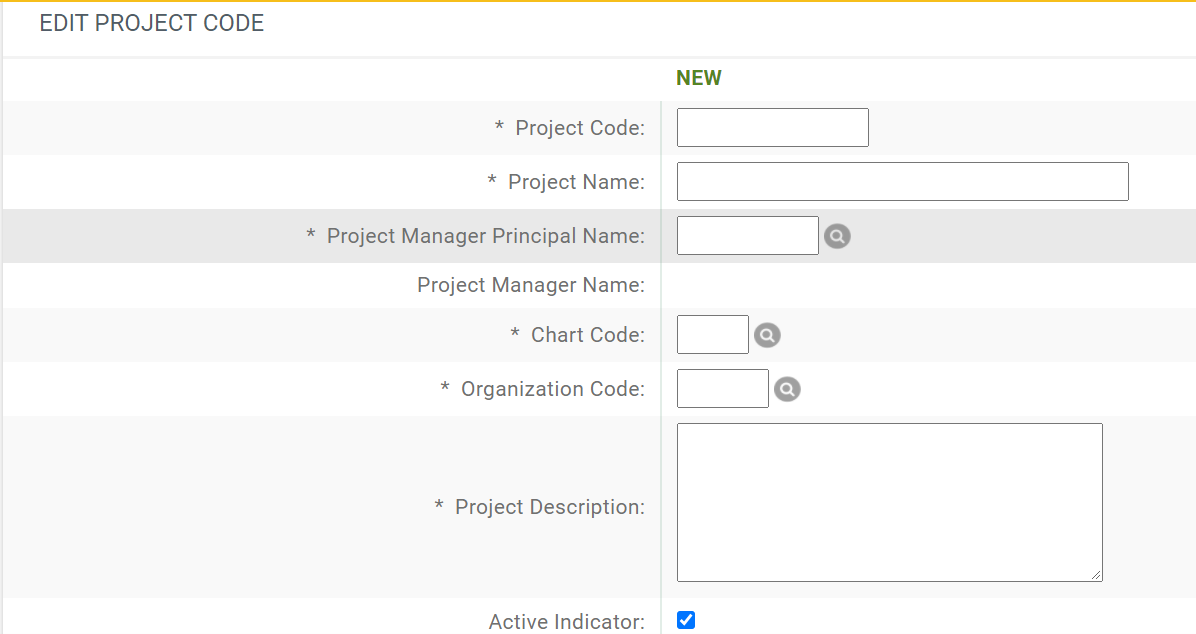Viewport: 1196px width, 634px height.
Task: Place cursor in the Project Description area
Action: 888,500
